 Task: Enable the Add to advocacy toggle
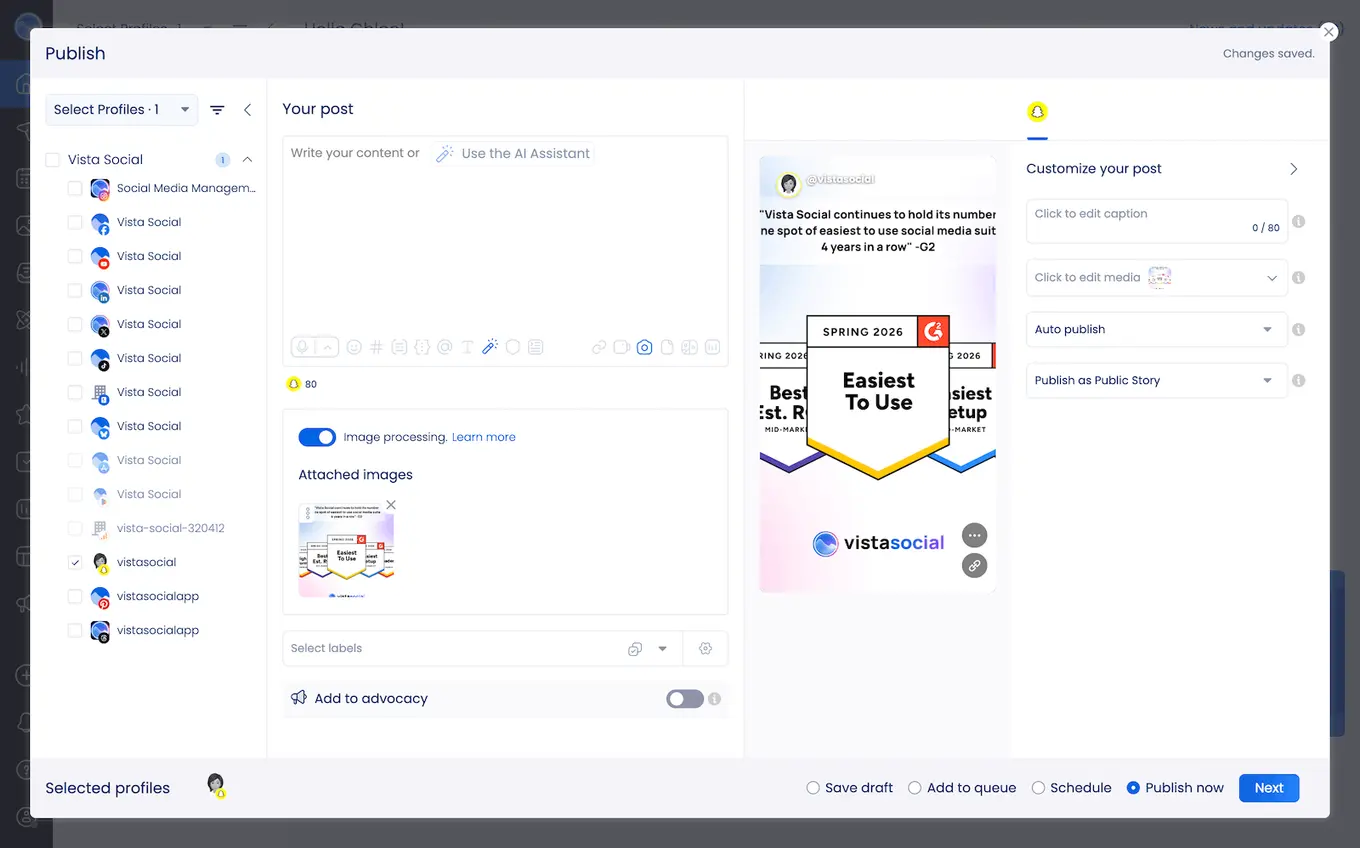pos(685,699)
